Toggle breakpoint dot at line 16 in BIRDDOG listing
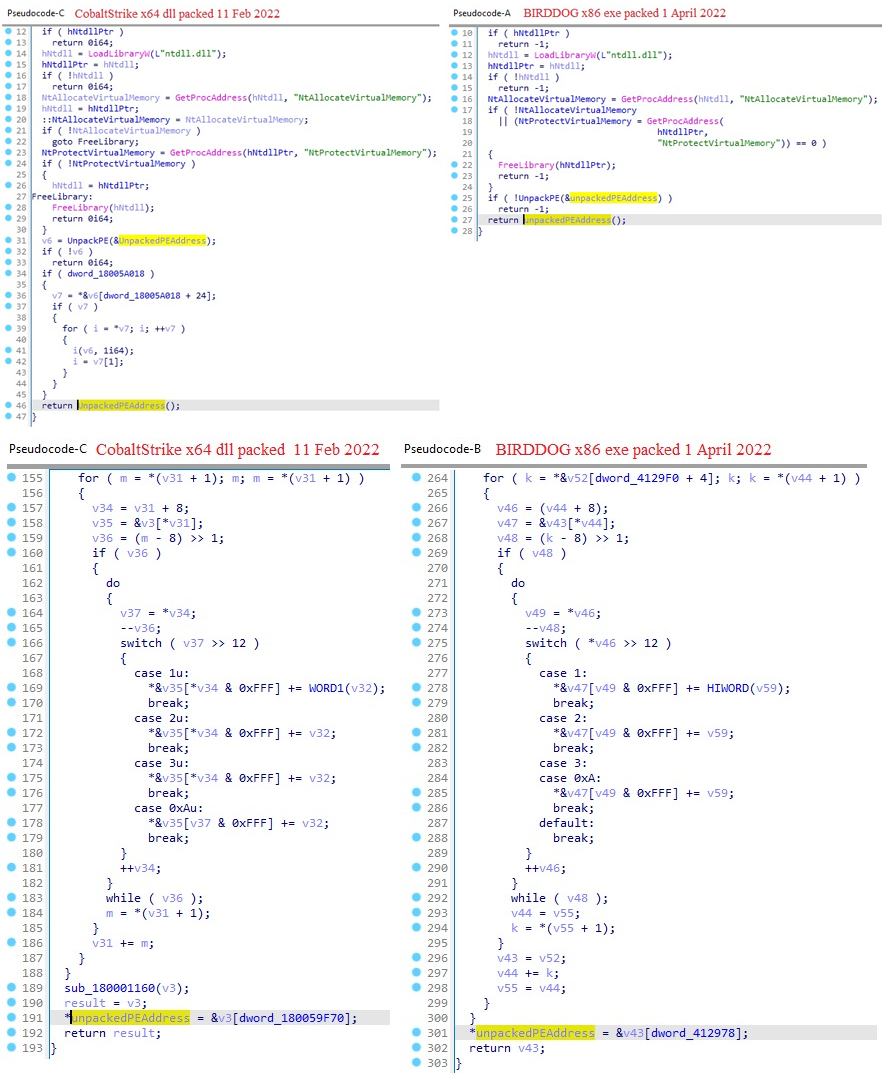This screenshot has height=1074, width=882. (454, 99)
